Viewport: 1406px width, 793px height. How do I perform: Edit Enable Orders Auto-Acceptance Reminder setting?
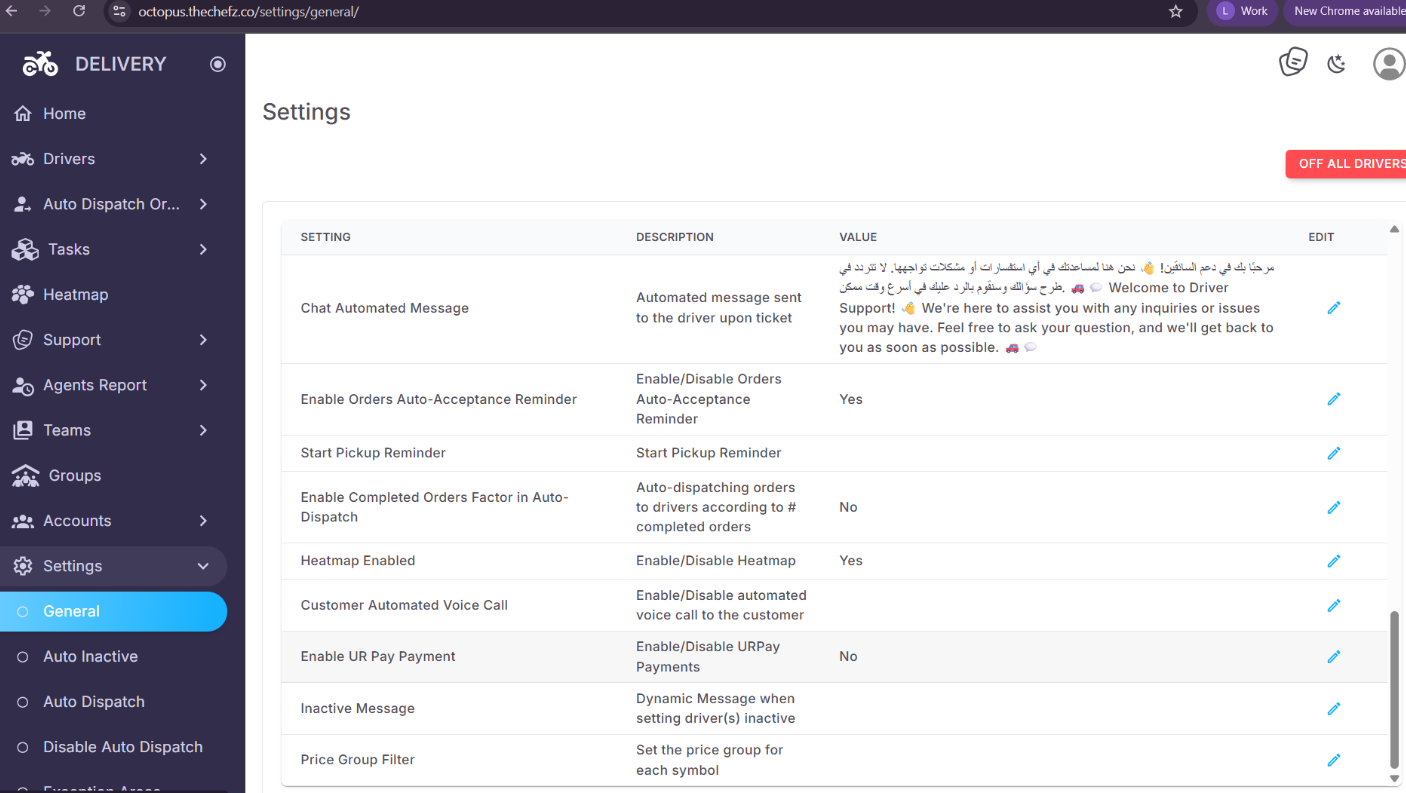click(x=1333, y=399)
